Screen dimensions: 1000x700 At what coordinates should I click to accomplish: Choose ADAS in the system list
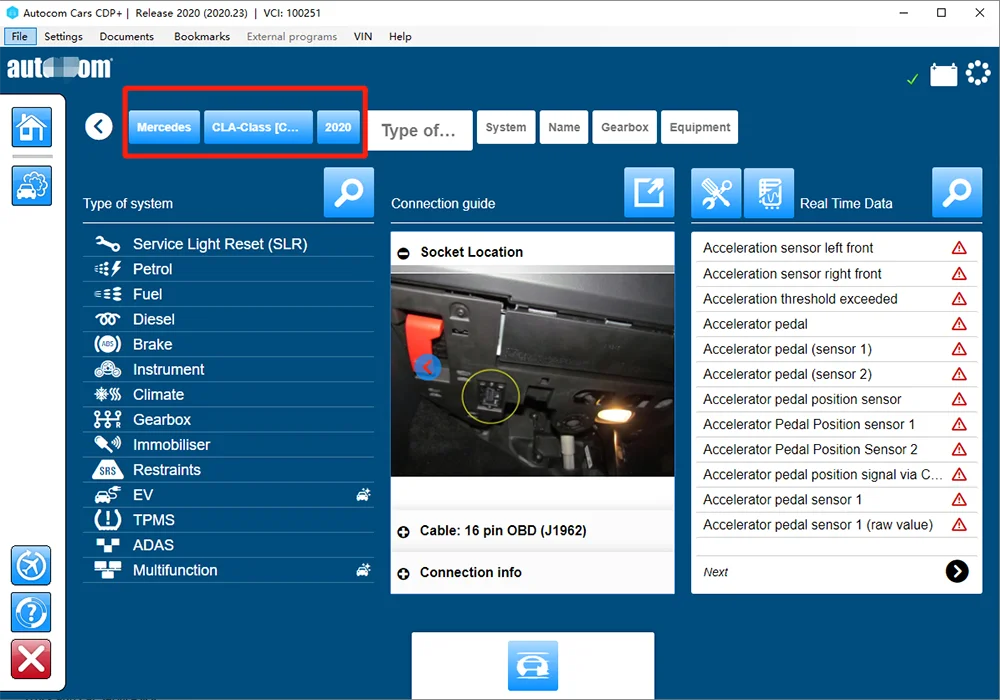(228, 545)
